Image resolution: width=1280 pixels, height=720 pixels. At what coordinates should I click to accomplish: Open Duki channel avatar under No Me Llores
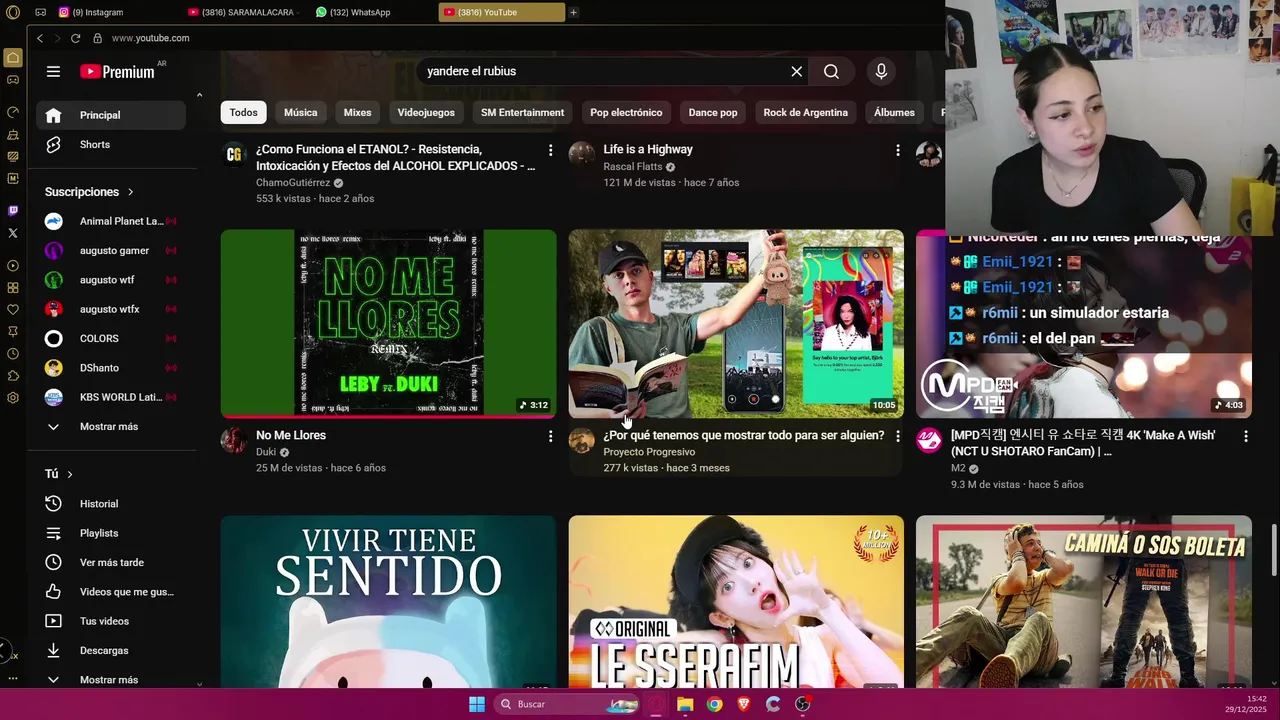click(x=234, y=441)
